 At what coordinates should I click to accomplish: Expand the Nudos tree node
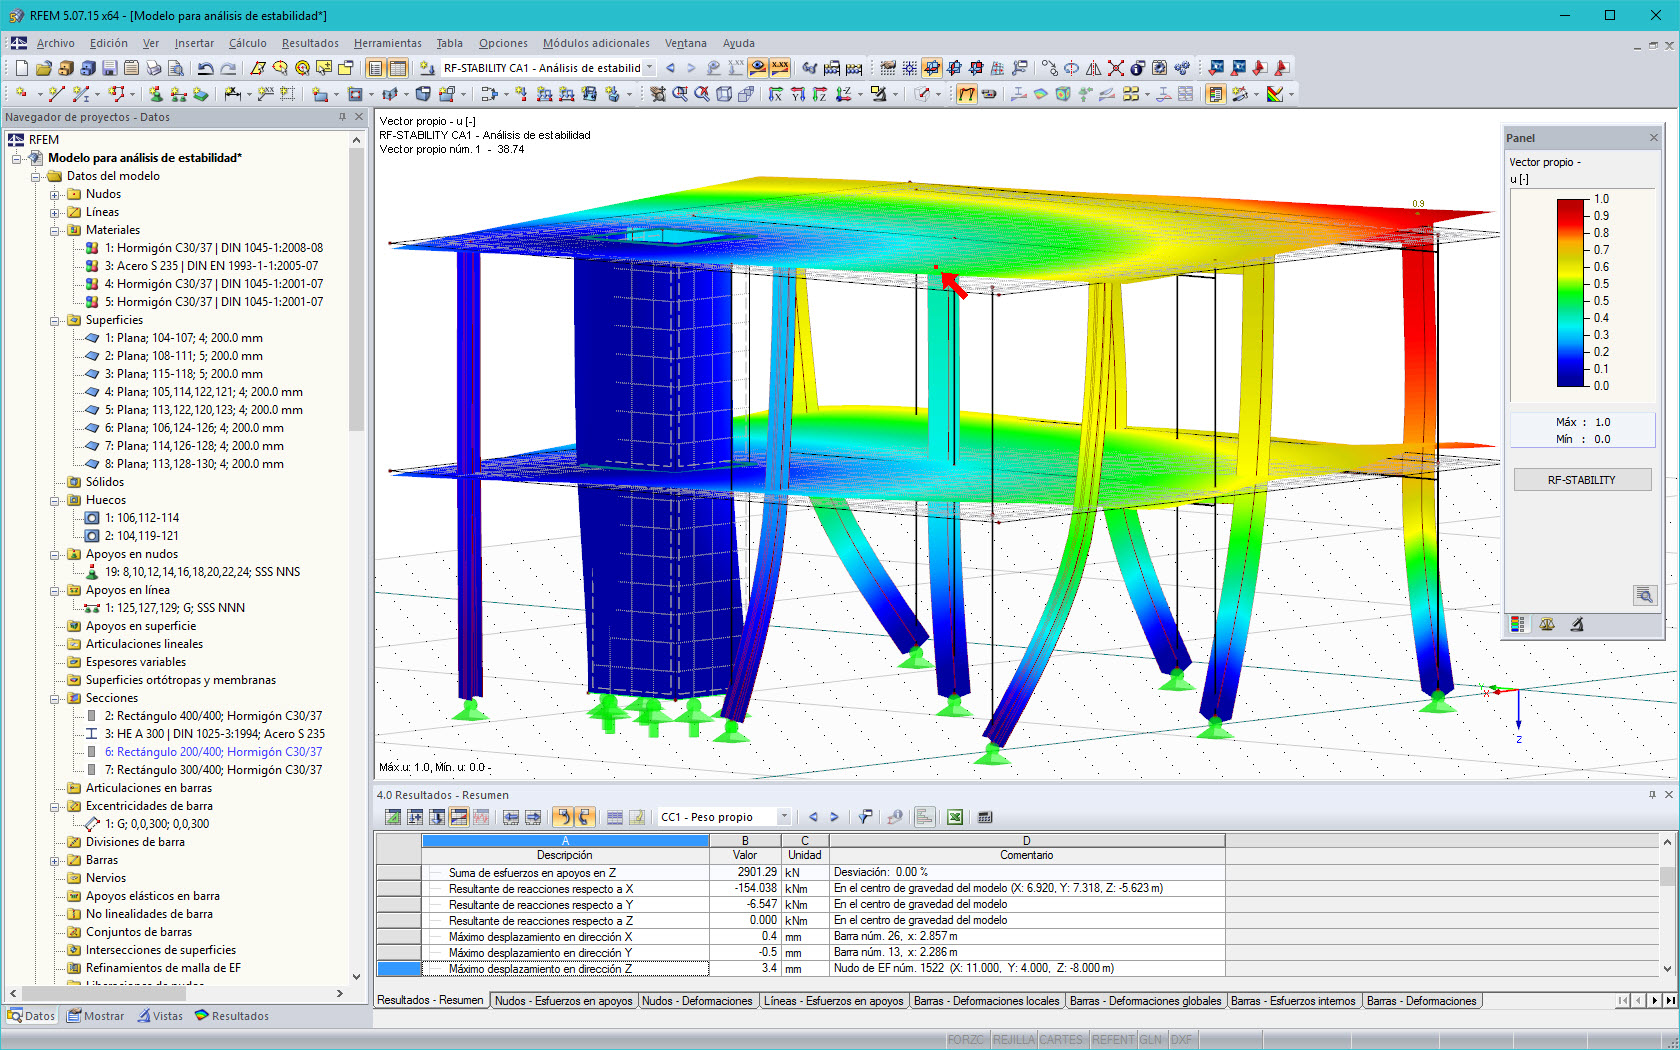tap(55, 194)
